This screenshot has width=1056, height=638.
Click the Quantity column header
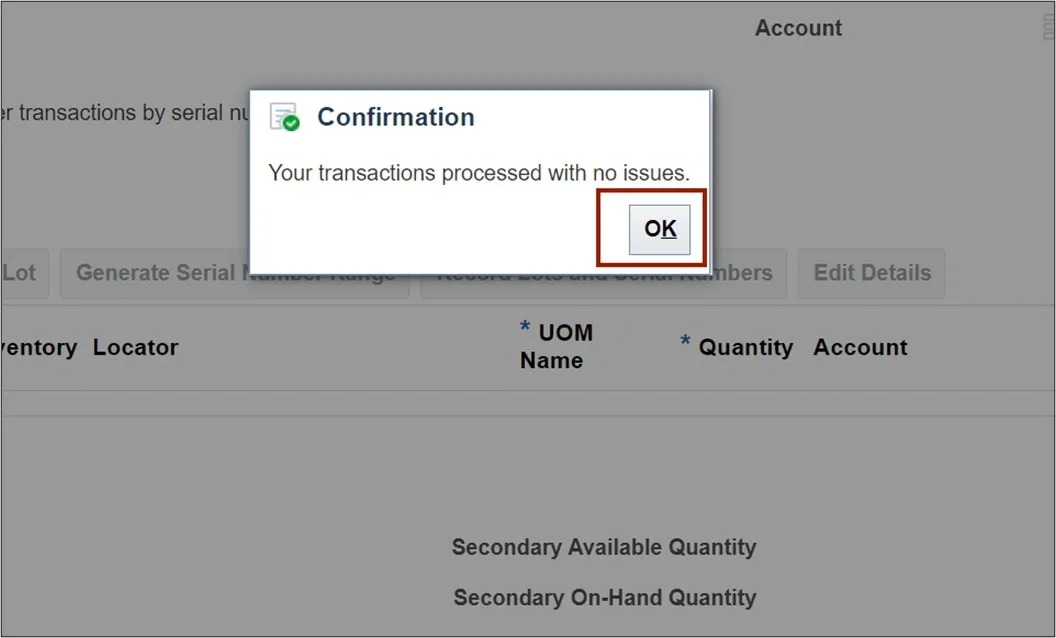pyautogui.click(x=745, y=348)
